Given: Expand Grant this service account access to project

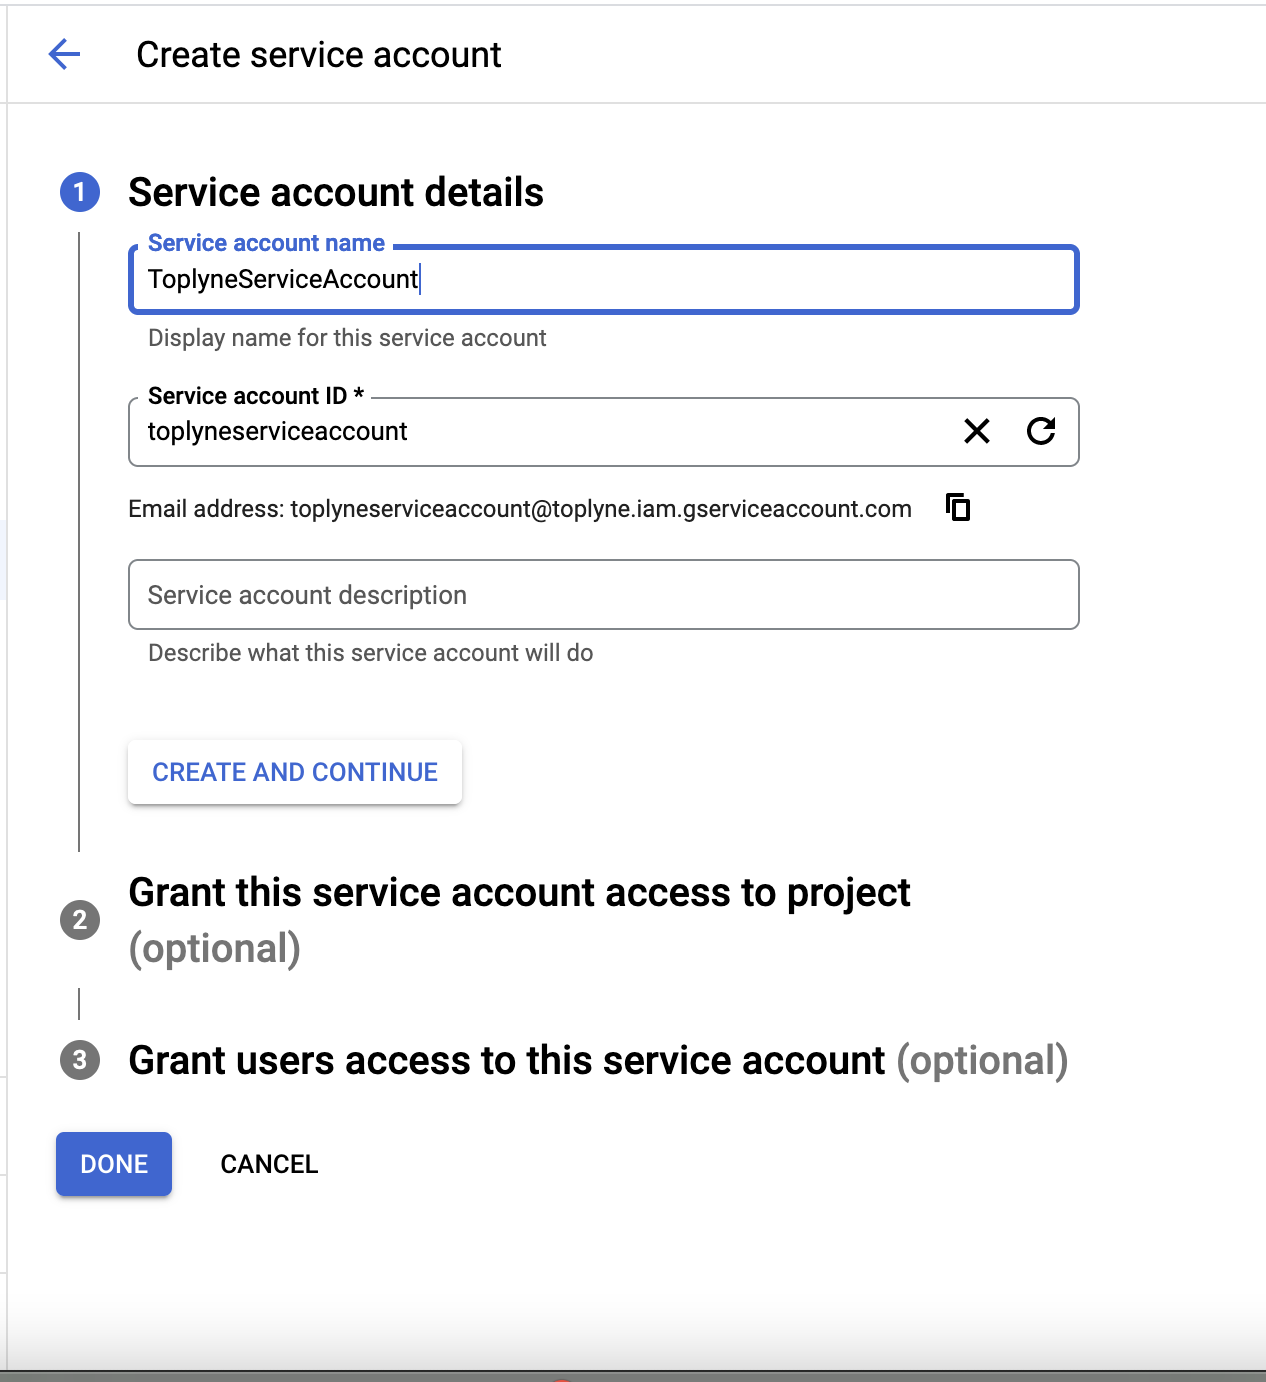Looking at the screenshot, I should [x=519, y=920].
